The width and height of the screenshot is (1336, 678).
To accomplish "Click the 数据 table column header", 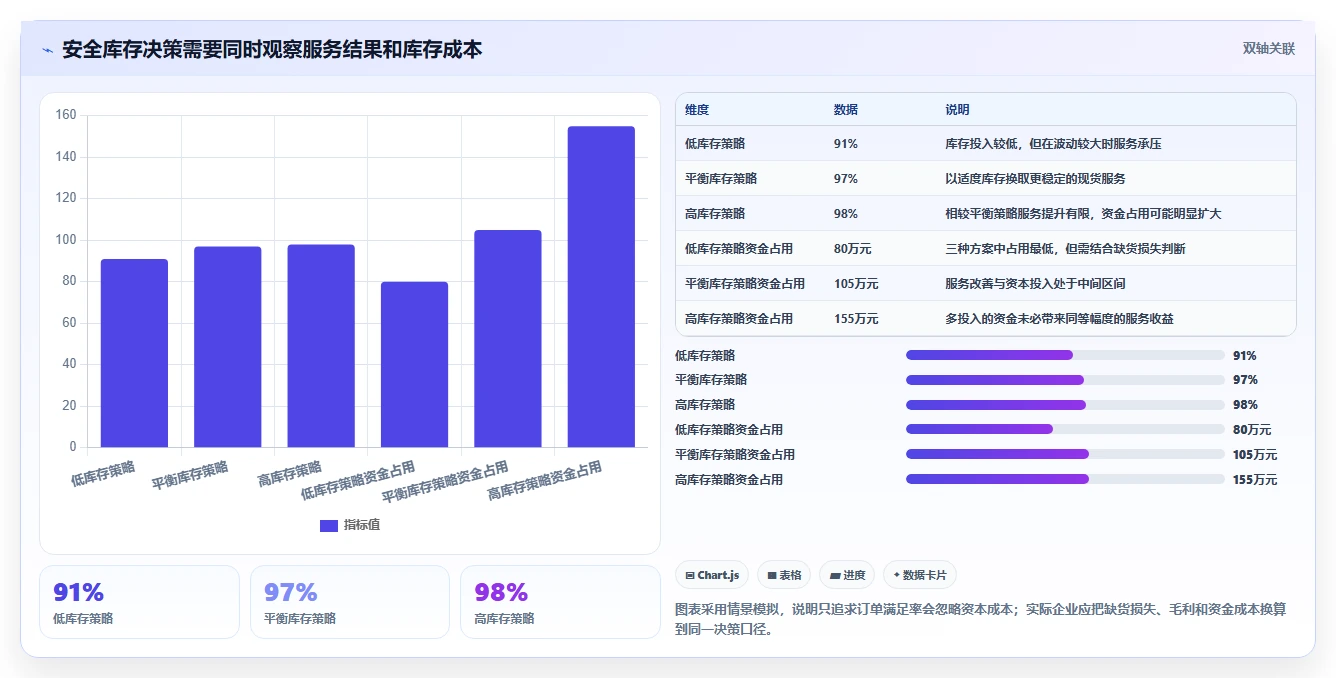I will 845,110.
